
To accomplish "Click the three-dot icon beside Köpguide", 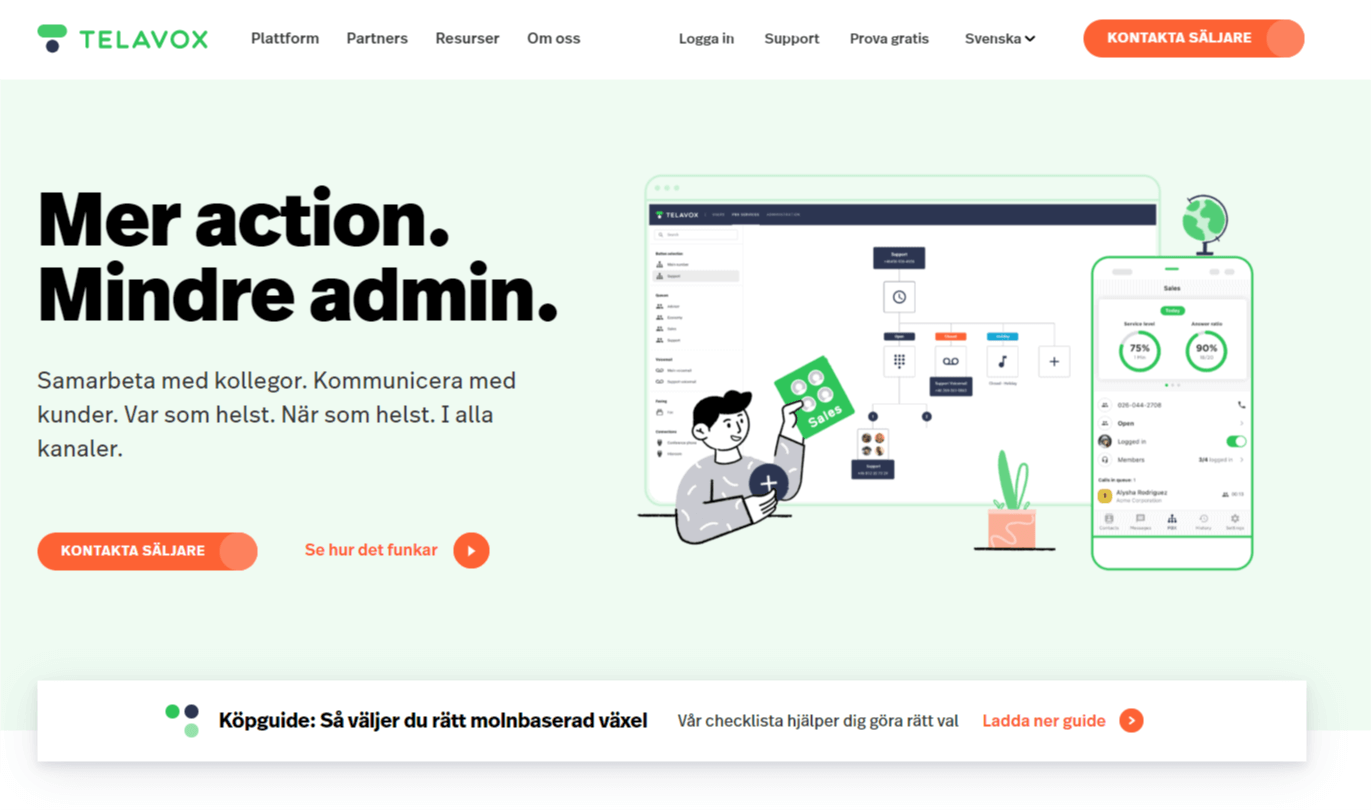I will (183, 720).
